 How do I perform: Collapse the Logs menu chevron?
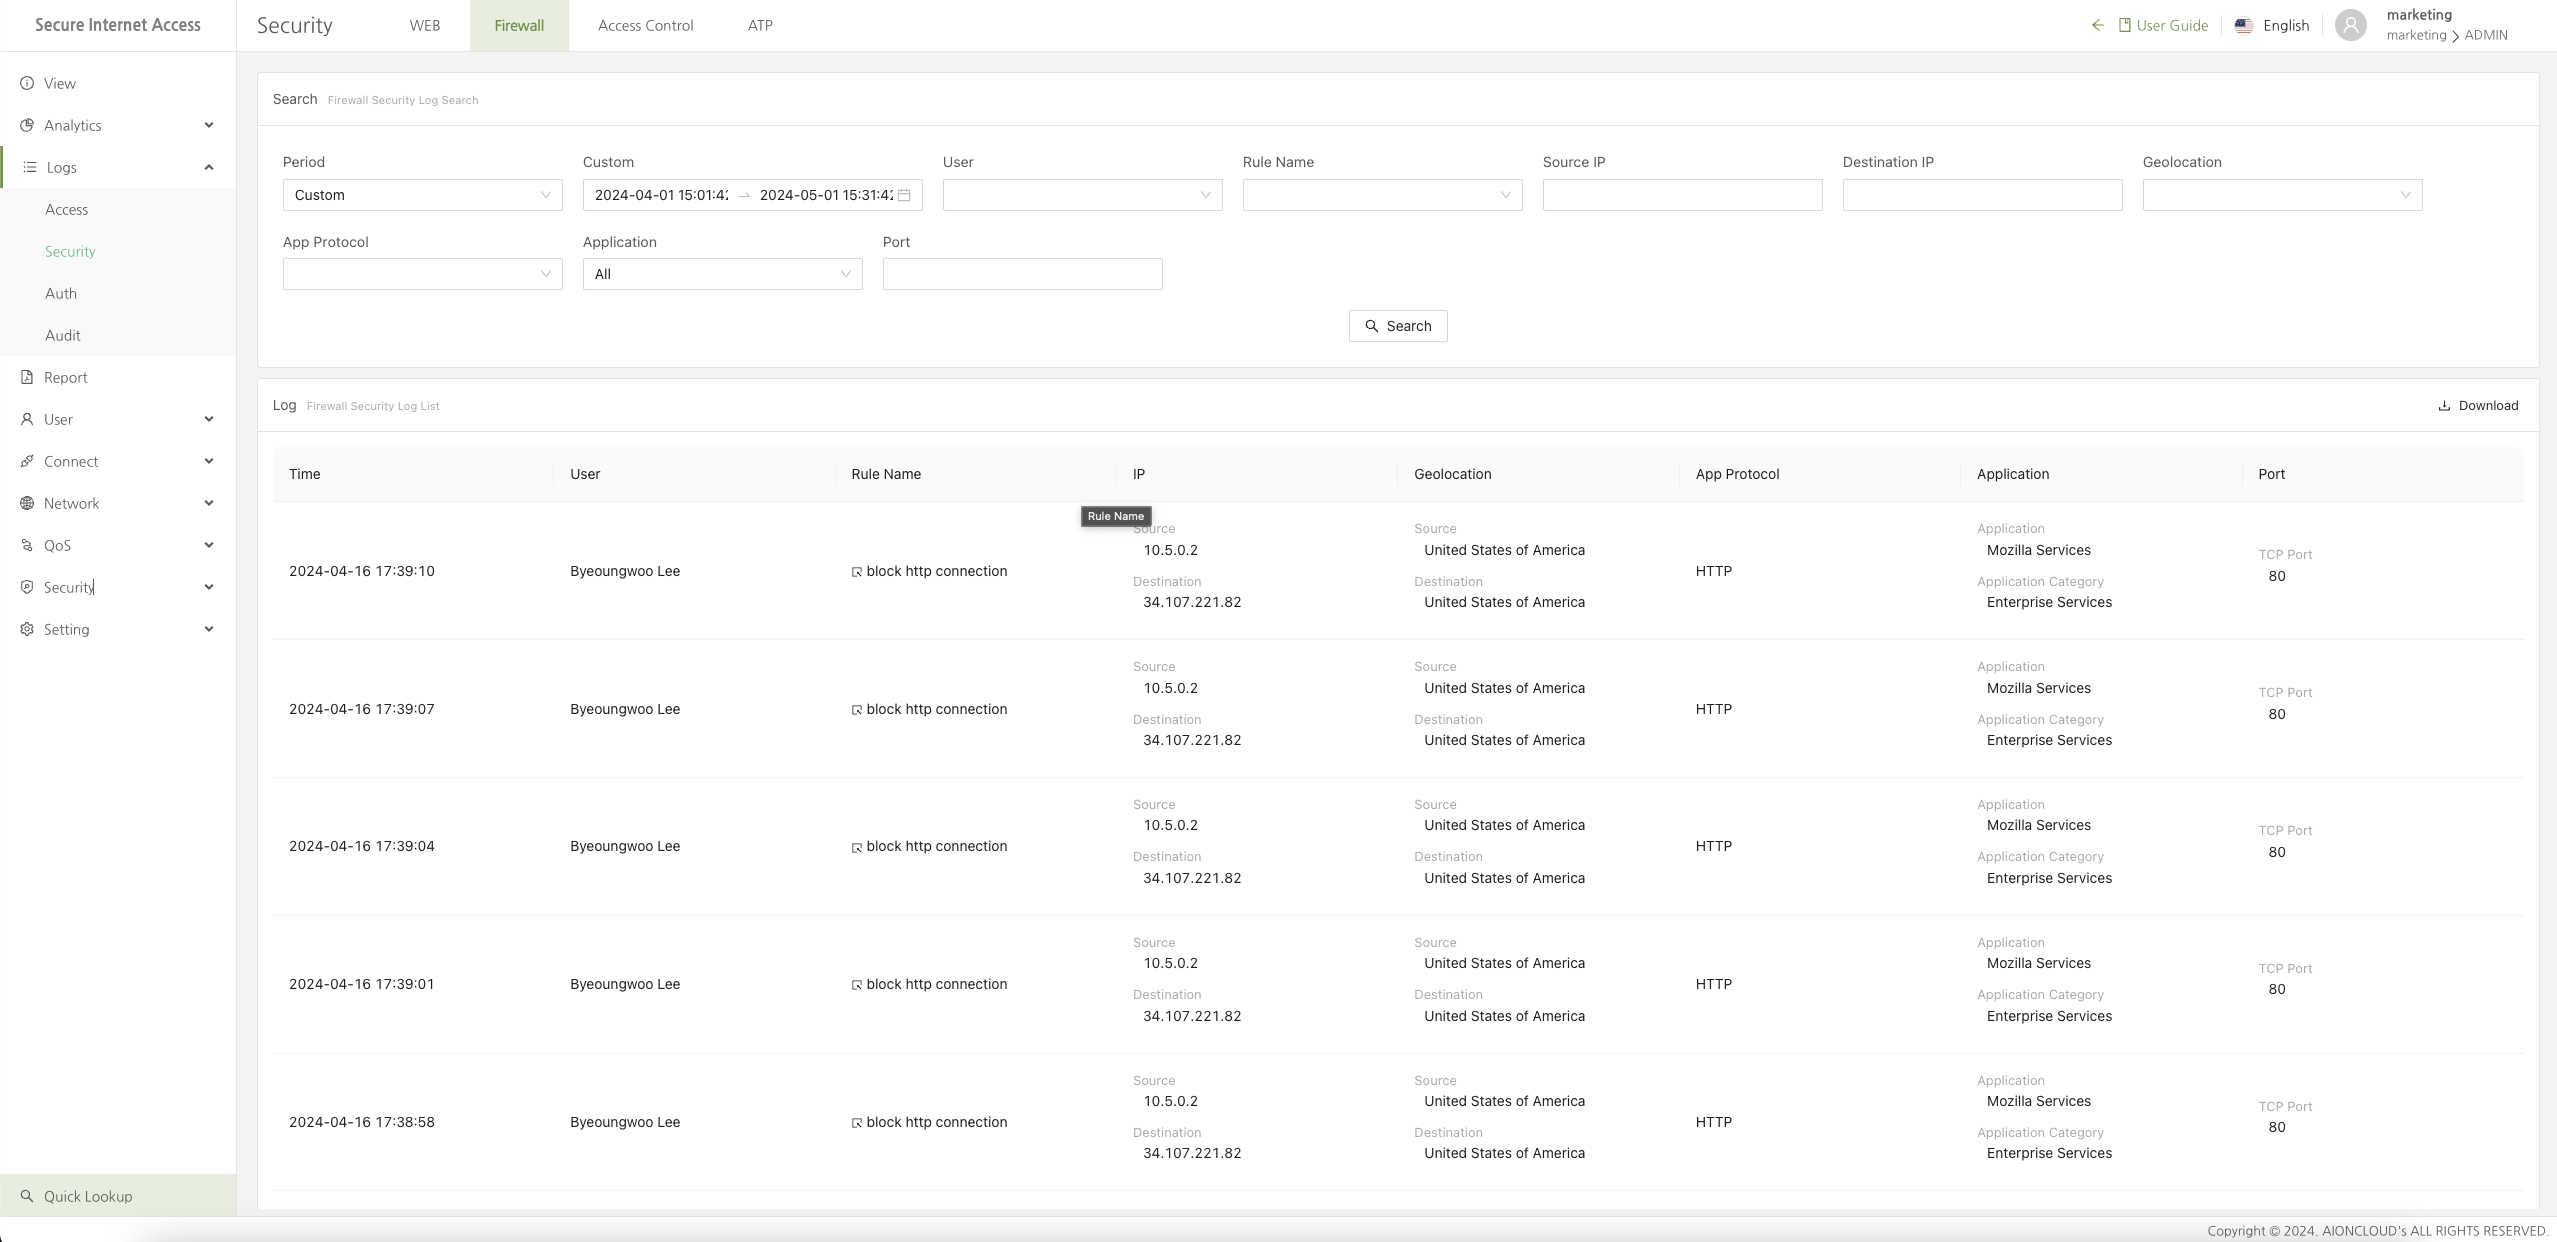(209, 167)
